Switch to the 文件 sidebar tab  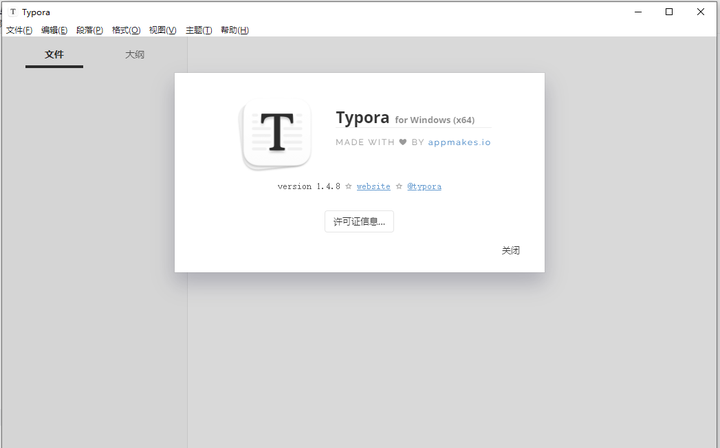pyautogui.click(x=54, y=55)
